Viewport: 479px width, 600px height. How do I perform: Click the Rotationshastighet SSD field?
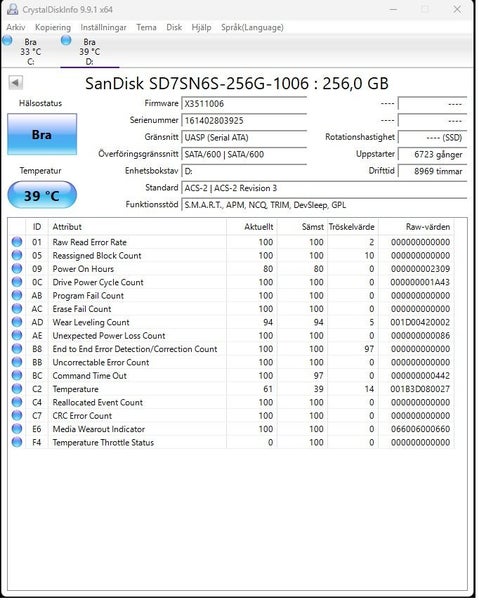432,137
